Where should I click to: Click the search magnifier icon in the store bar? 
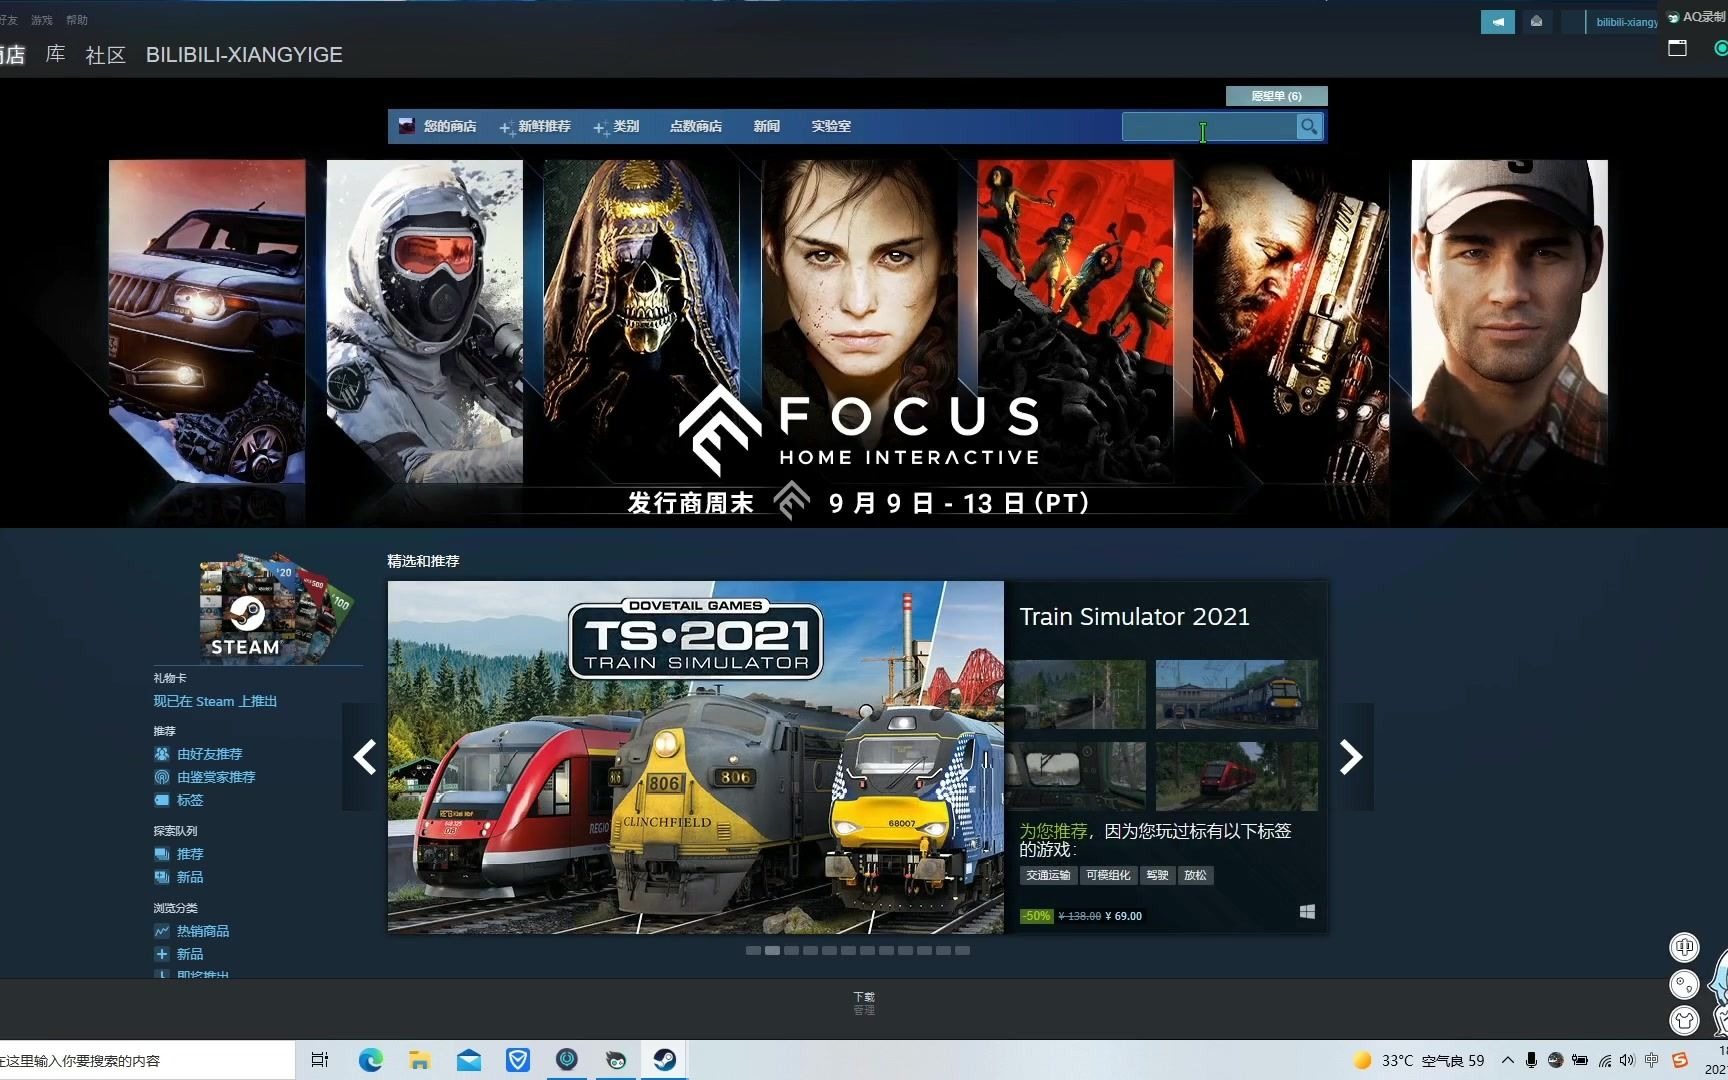(x=1308, y=126)
